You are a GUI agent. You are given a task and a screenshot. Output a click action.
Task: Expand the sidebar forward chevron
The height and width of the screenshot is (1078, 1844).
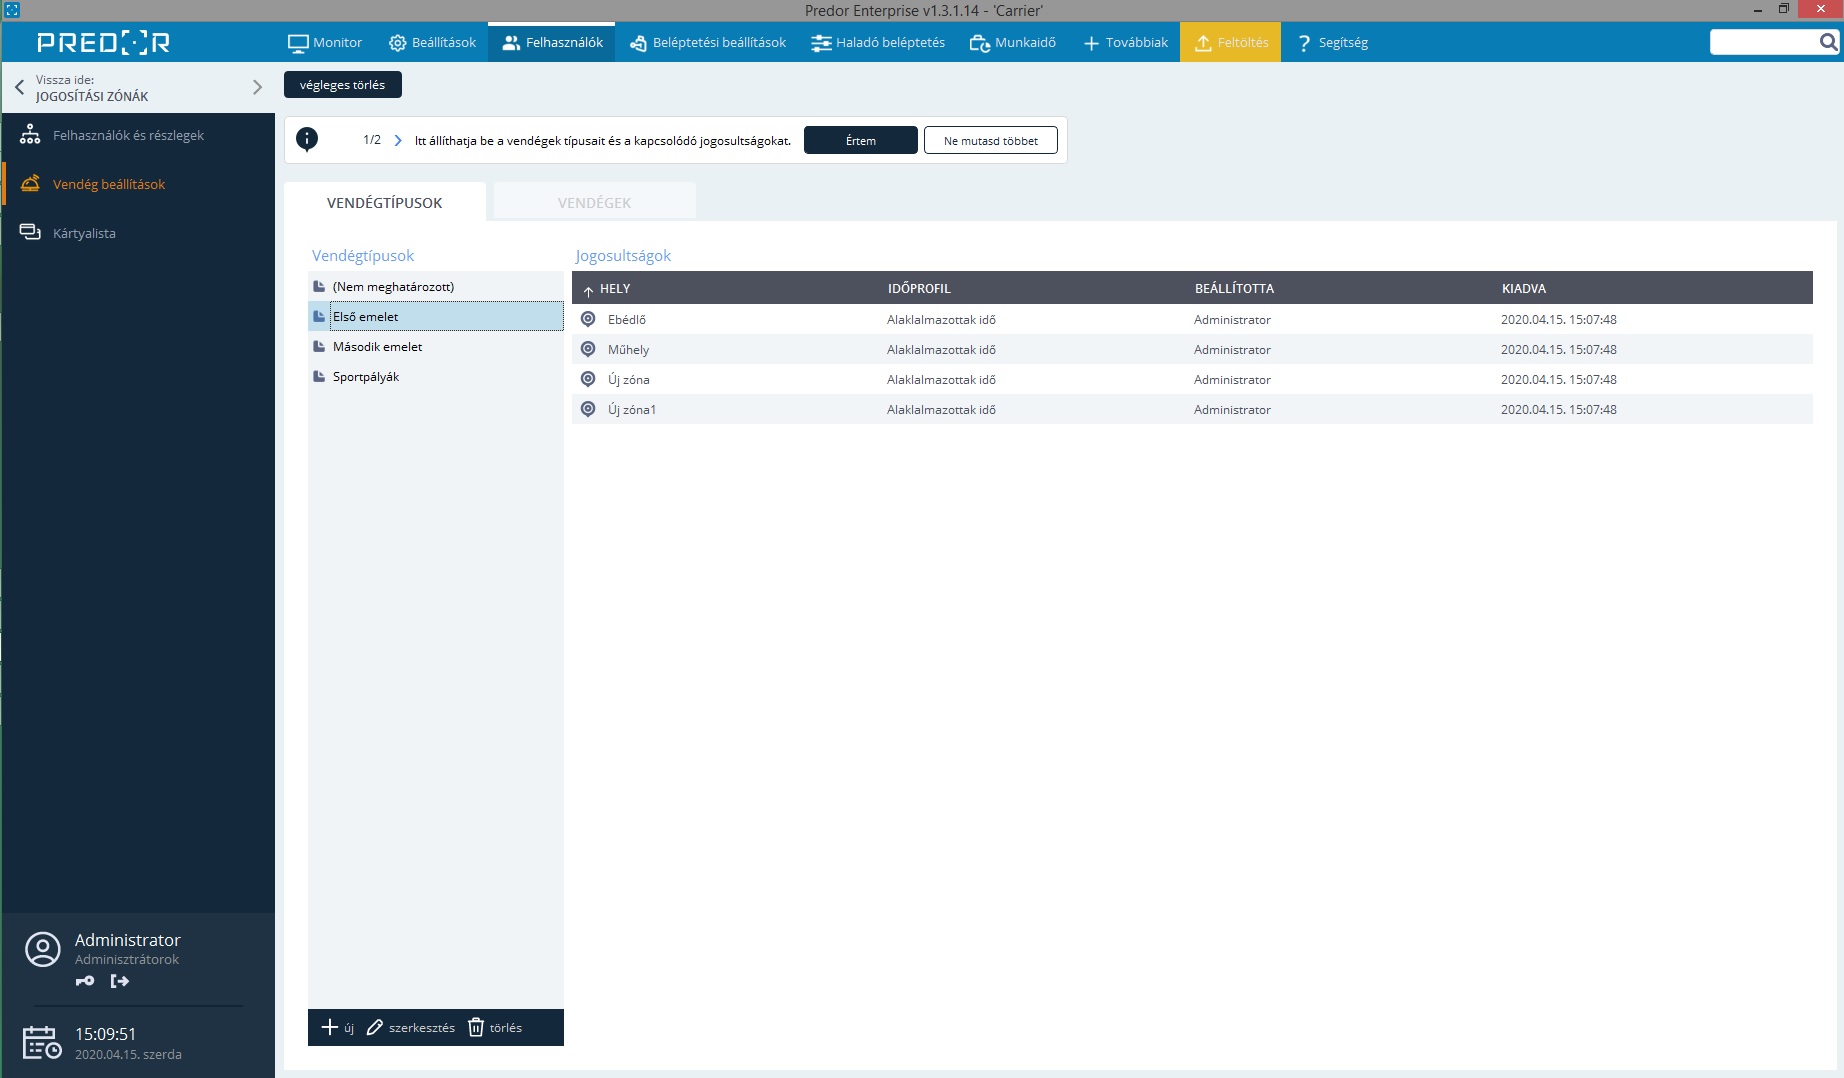pyautogui.click(x=257, y=87)
